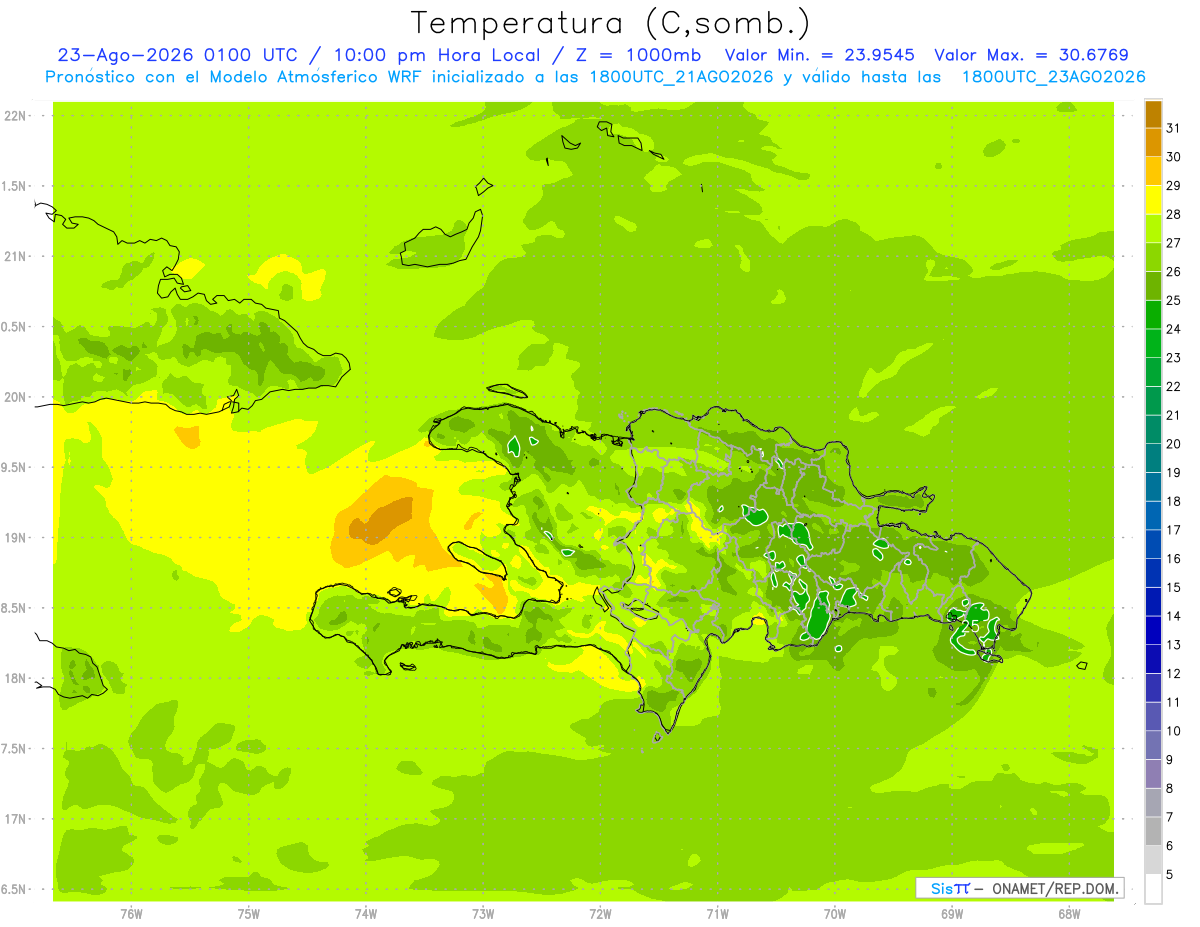Select the teal legend swatch between 19 and 20

click(1153, 458)
